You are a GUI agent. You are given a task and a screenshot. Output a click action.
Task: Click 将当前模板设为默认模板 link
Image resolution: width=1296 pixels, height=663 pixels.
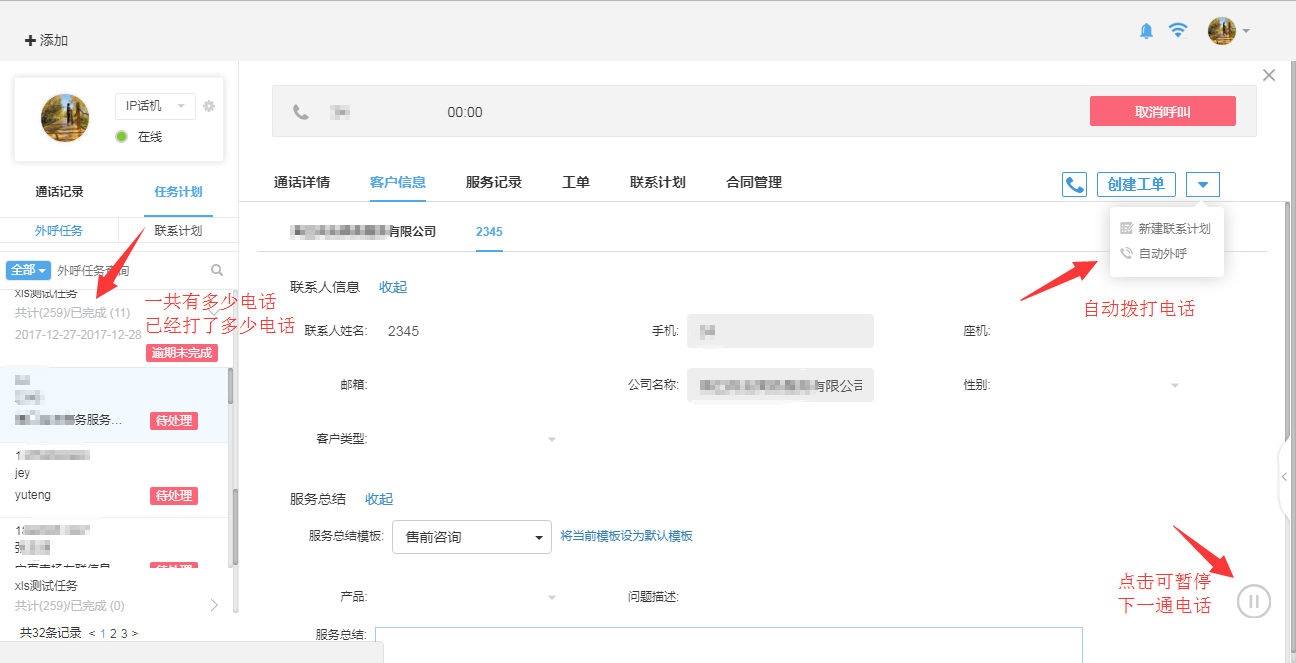pyautogui.click(x=626, y=536)
